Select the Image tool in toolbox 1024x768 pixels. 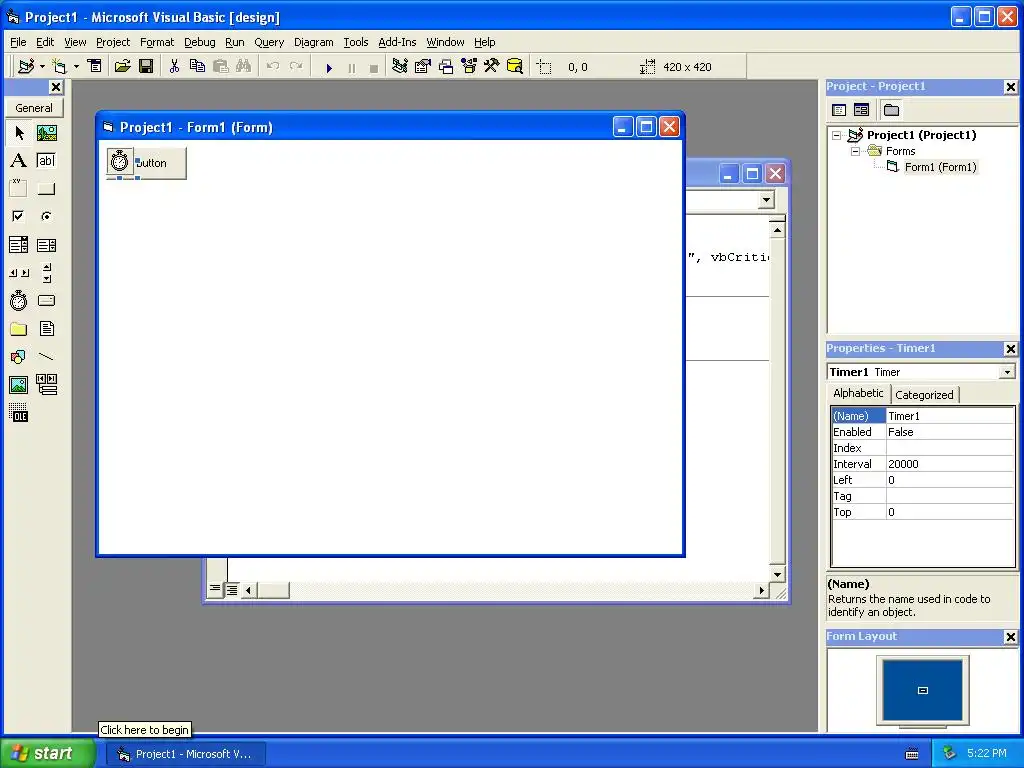pos(19,385)
